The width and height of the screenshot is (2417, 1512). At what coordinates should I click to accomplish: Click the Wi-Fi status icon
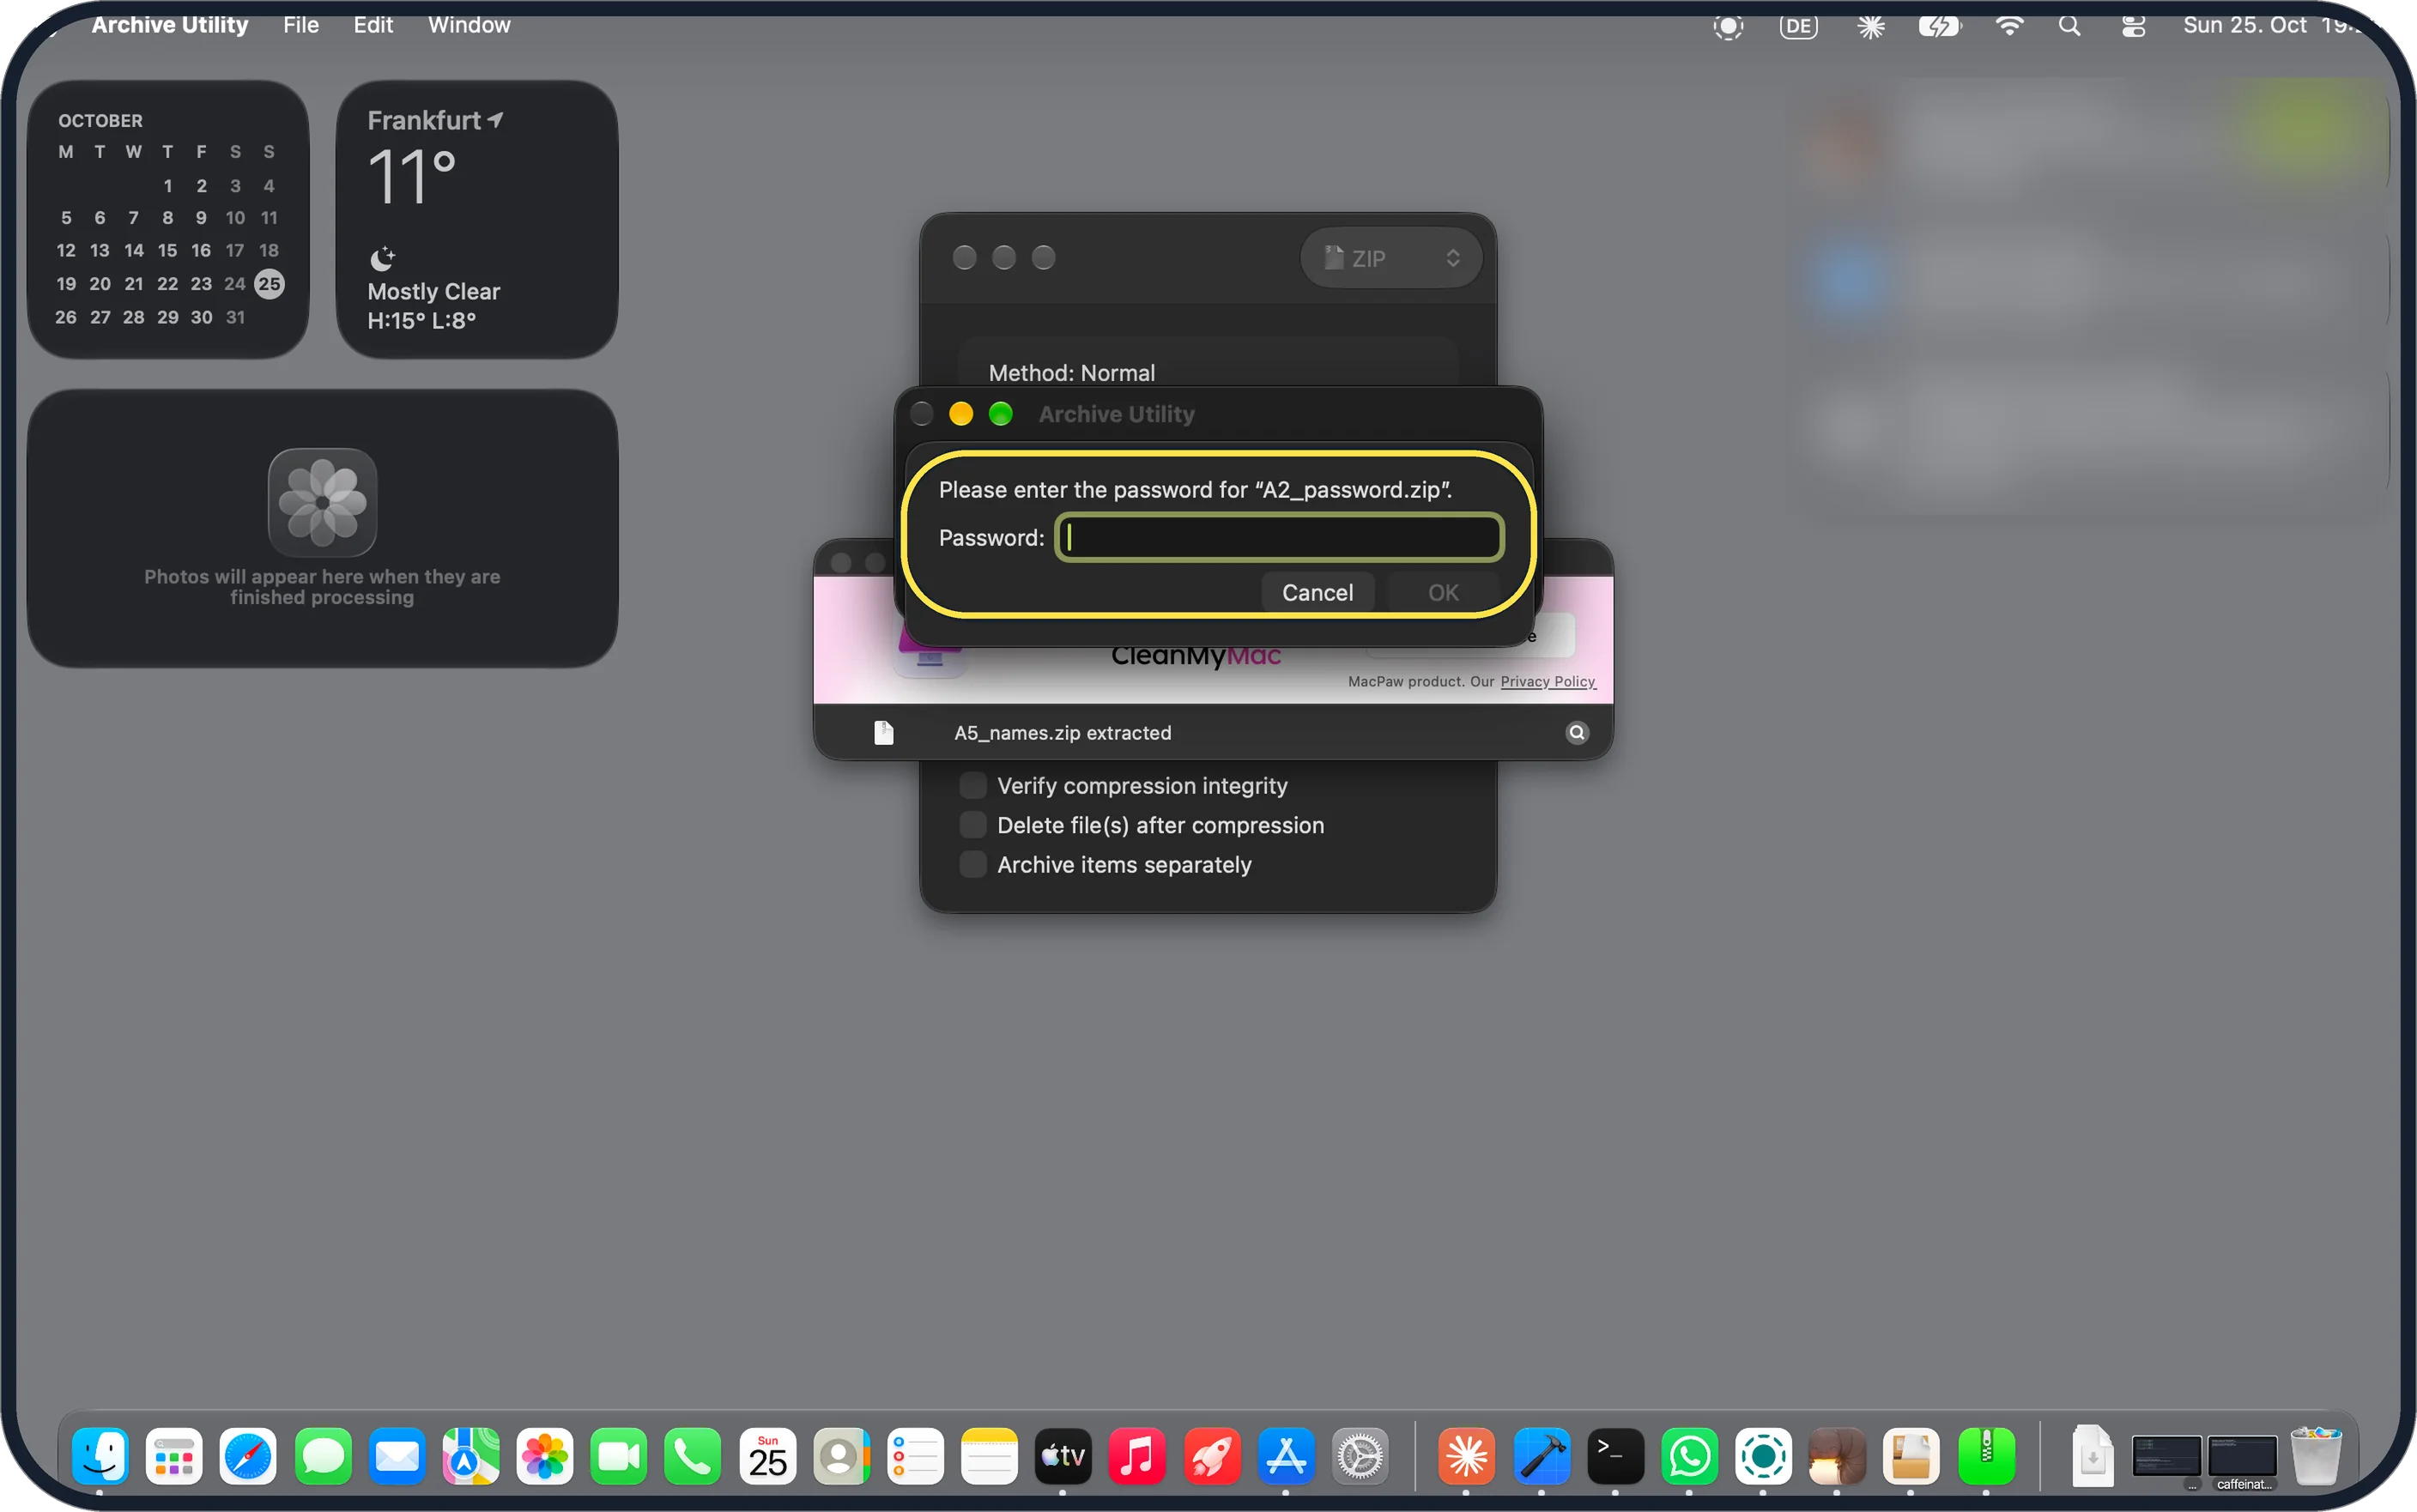click(x=2008, y=26)
